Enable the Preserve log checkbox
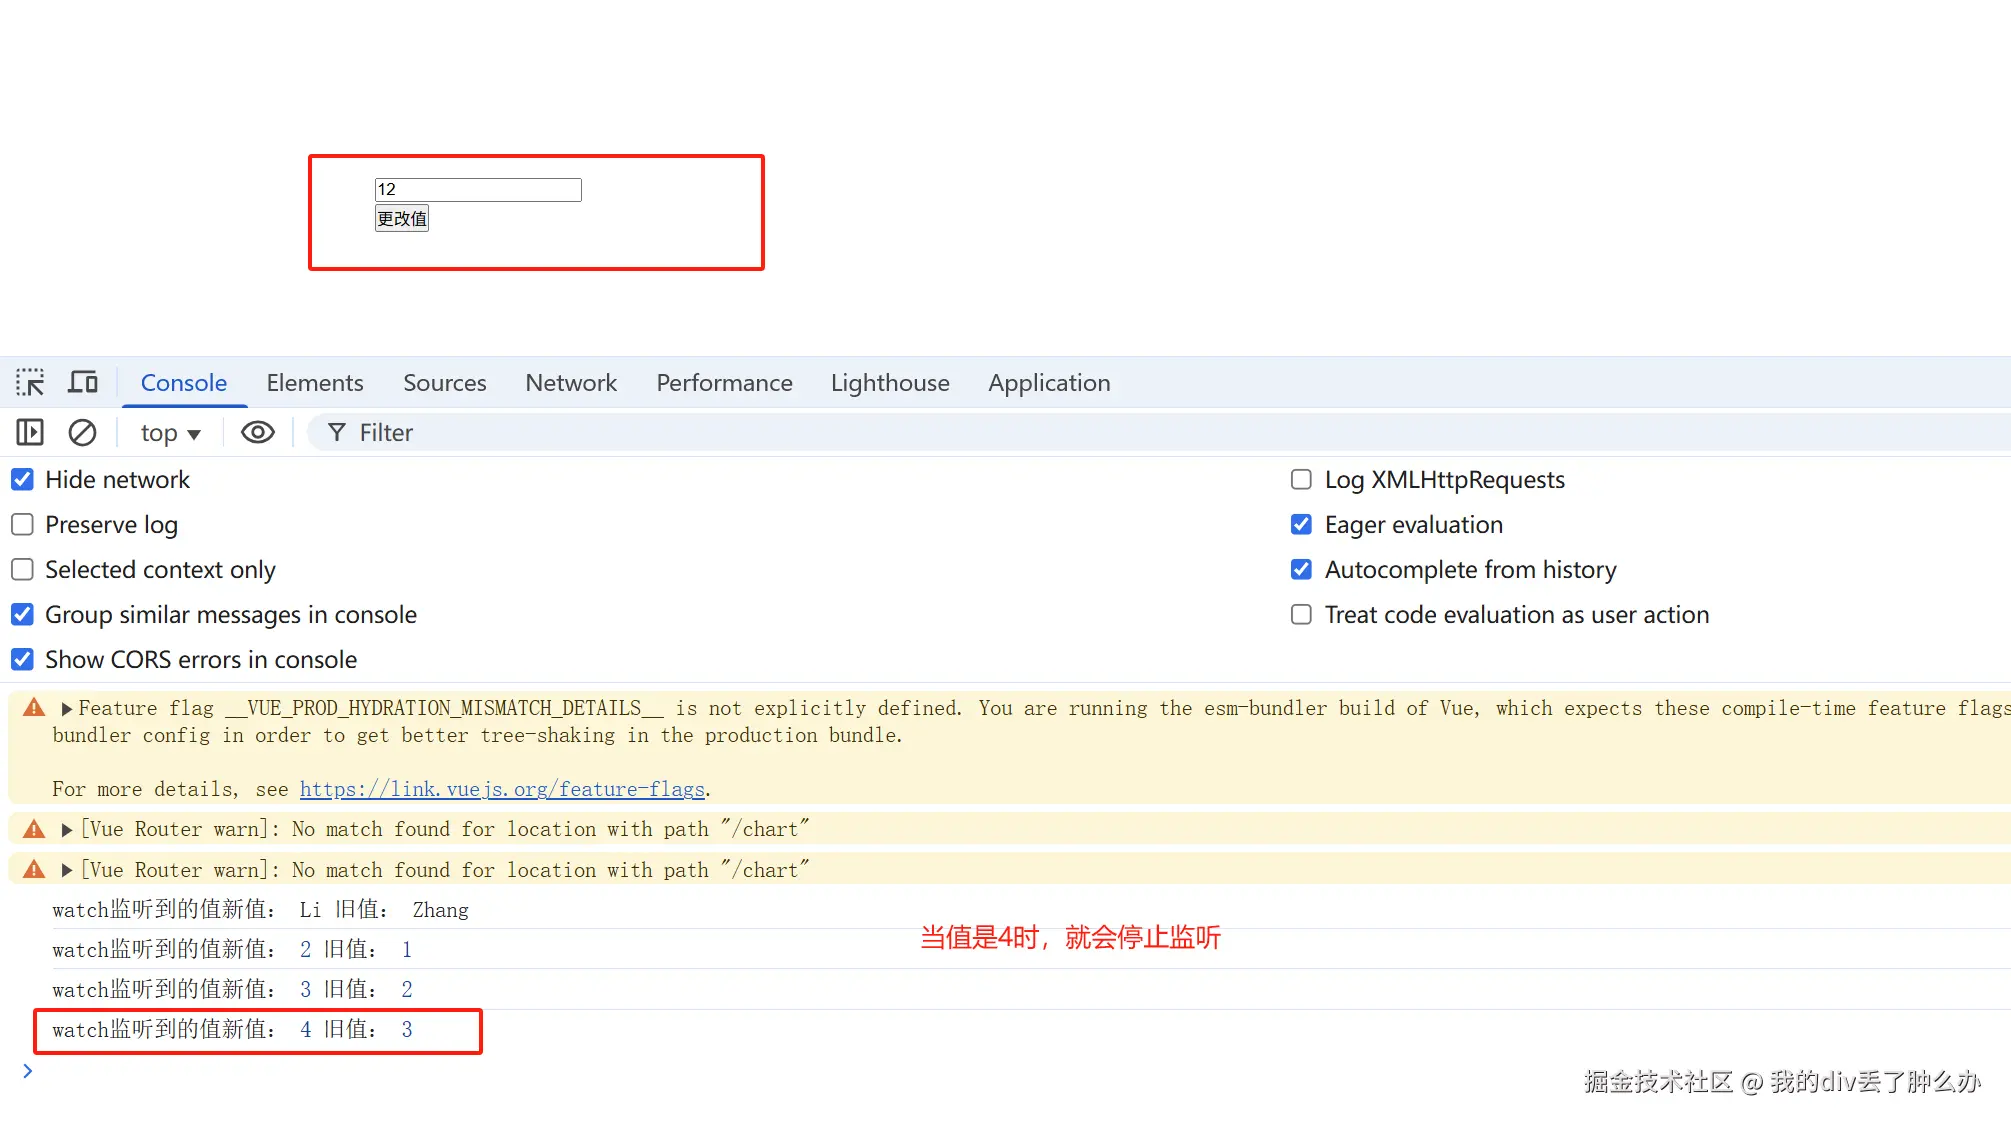 pos(22,525)
